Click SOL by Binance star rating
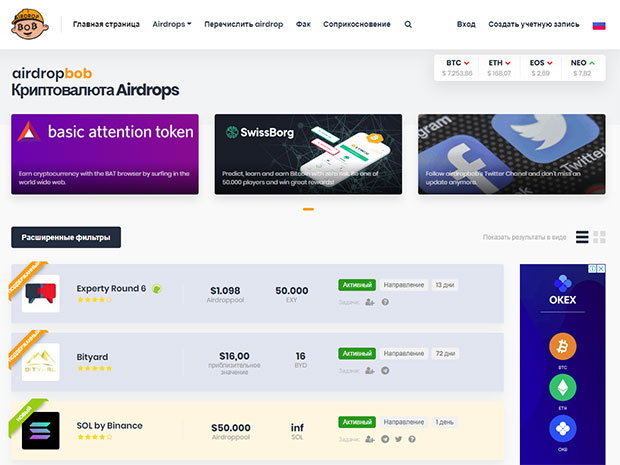The image size is (620, 465). pos(95,437)
